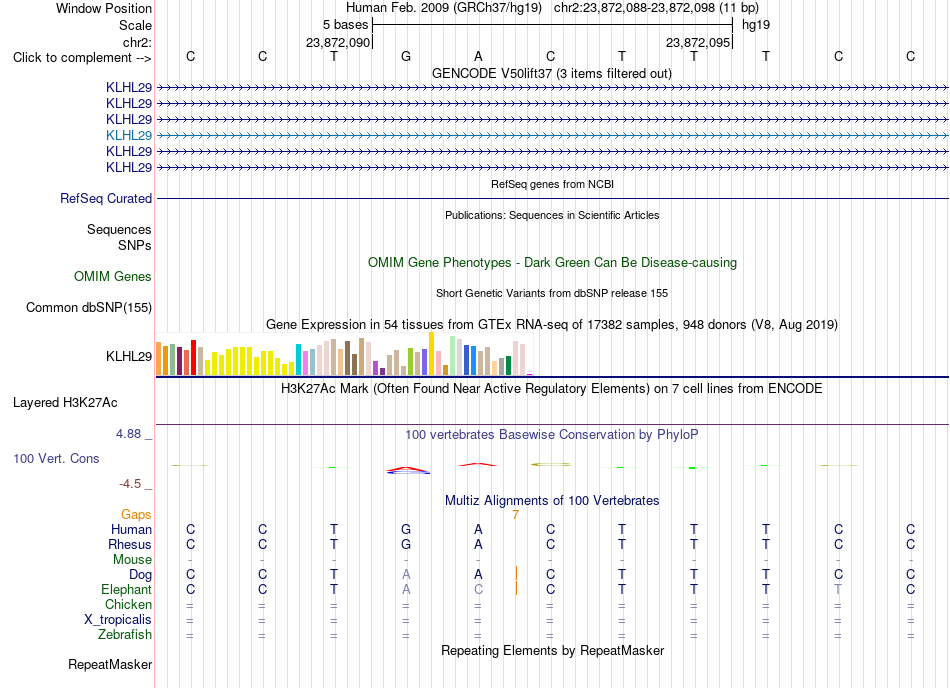Click the Mouse species label

pyautogui.click(x=132, y=560)
